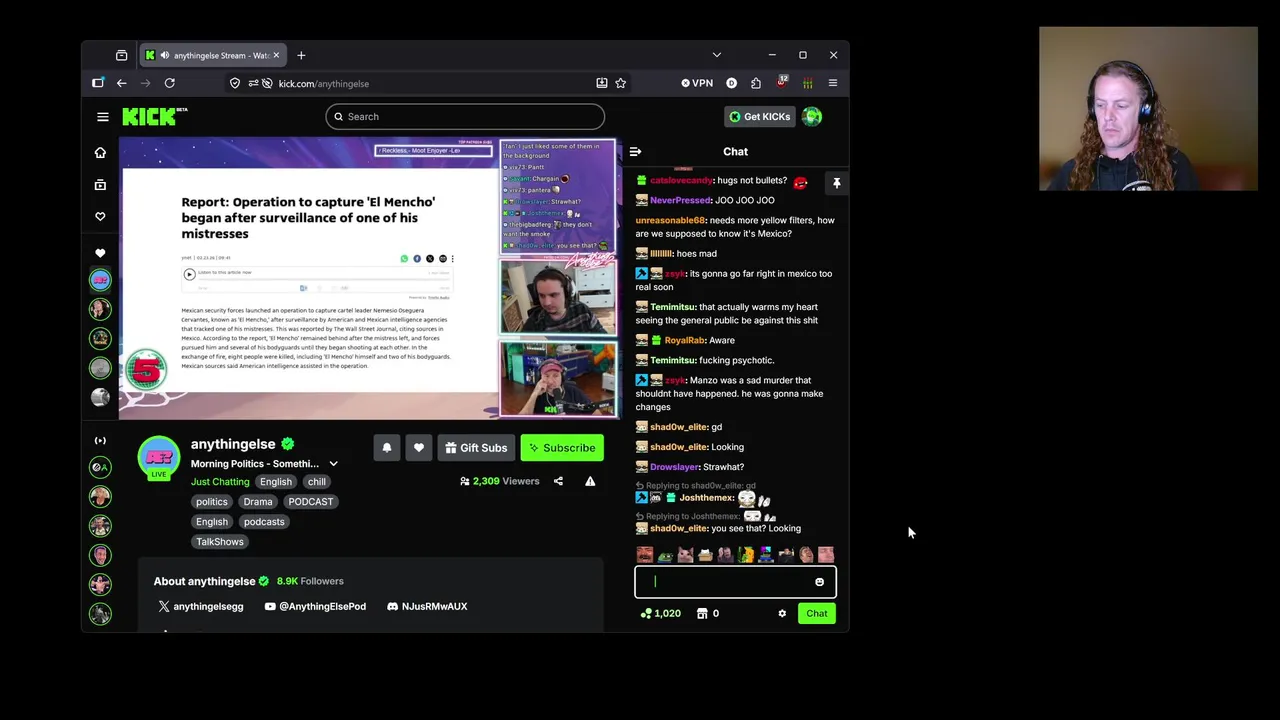Image resolution: width=1280 pixels, height=720 pixels.
Task: Bookmark this page with the star icon
Action: [620, 84]
